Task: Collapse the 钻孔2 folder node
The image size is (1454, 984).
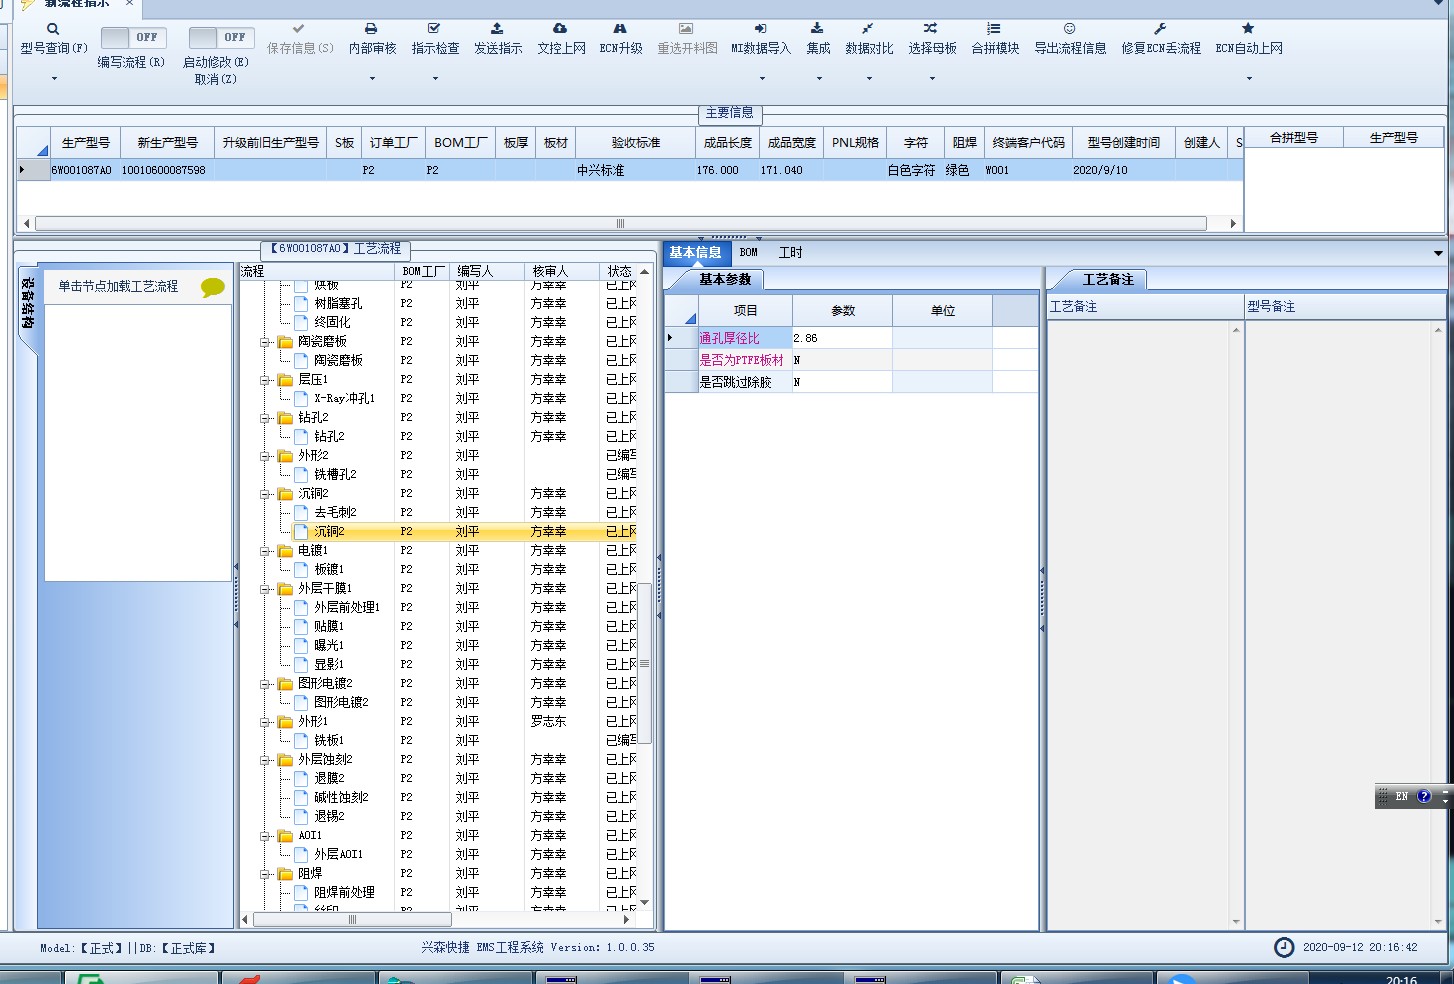Action: pos(267,418)
